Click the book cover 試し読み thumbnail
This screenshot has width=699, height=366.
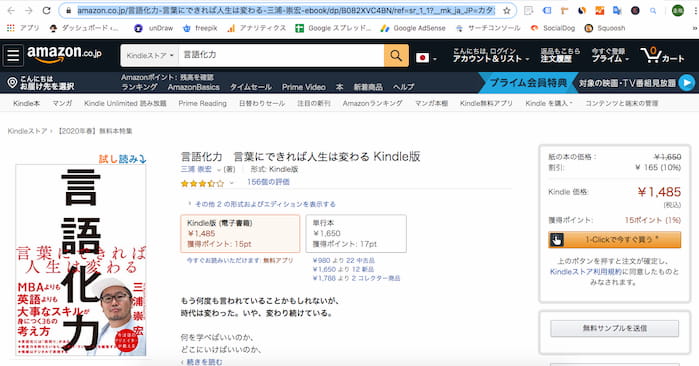click(81, 260)
